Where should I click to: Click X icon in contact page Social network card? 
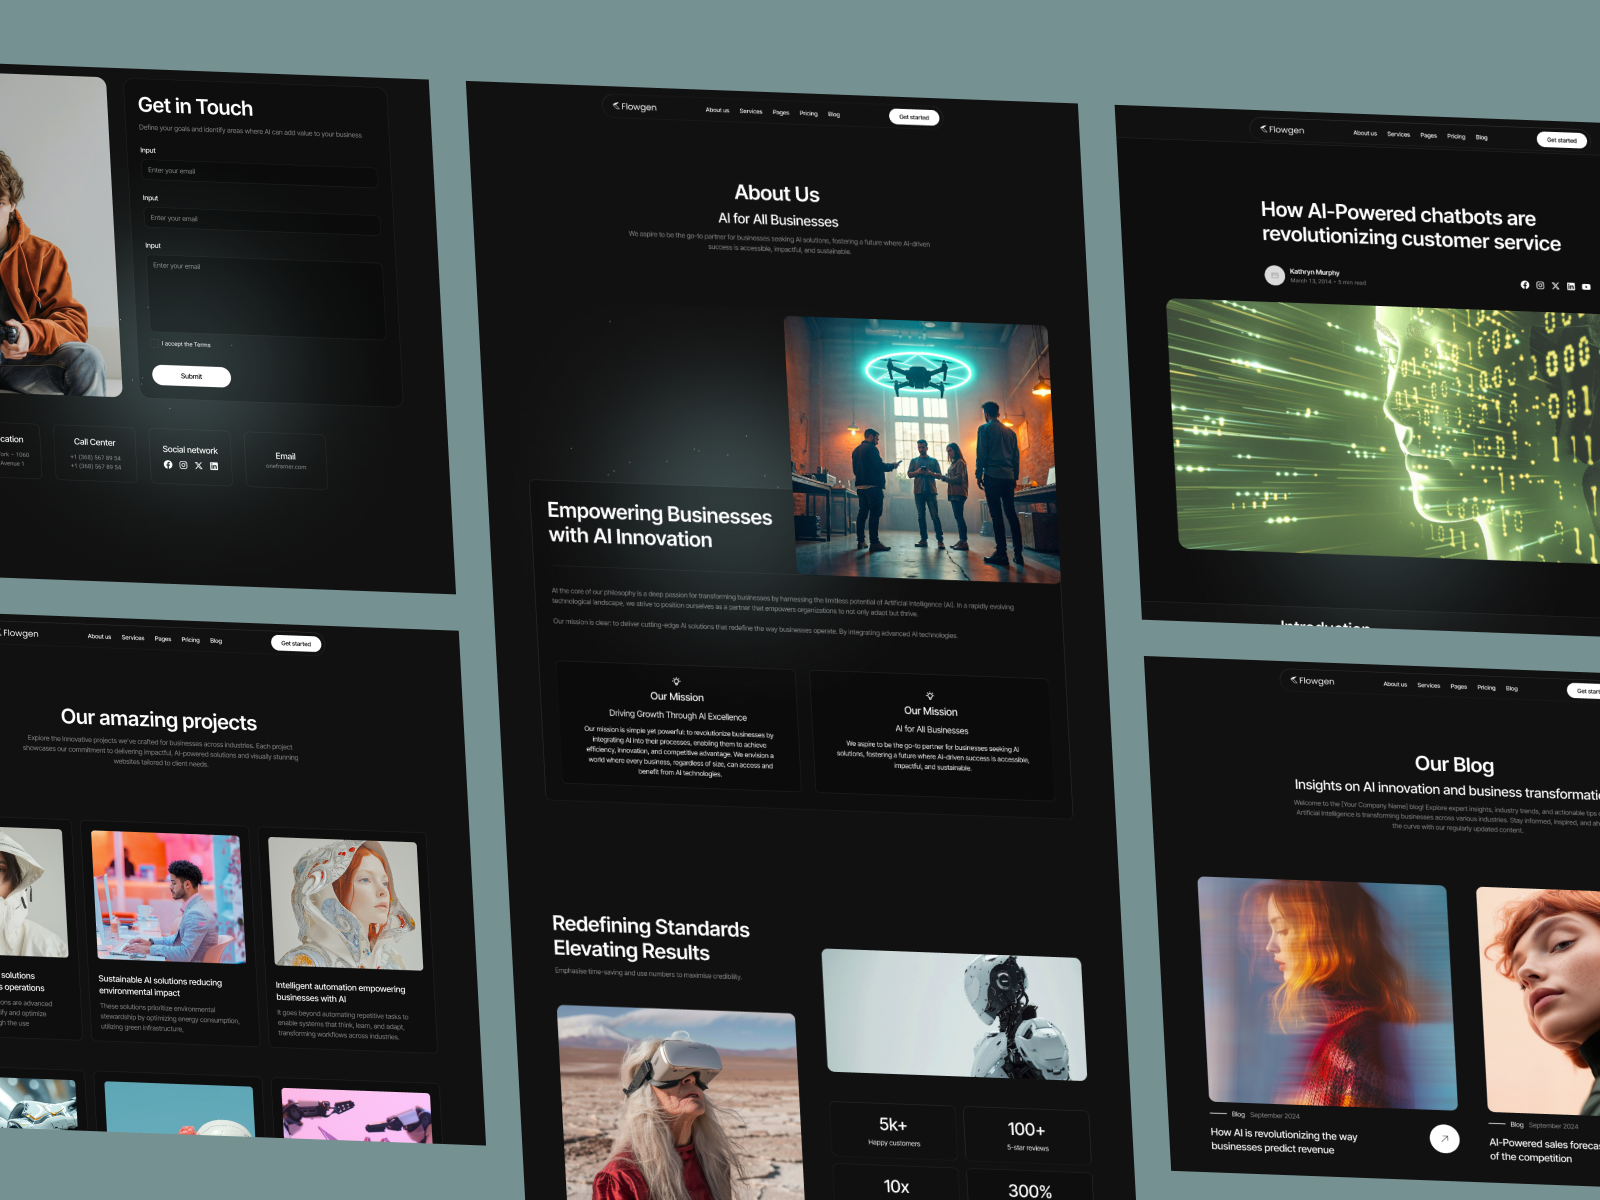(198, 466)
